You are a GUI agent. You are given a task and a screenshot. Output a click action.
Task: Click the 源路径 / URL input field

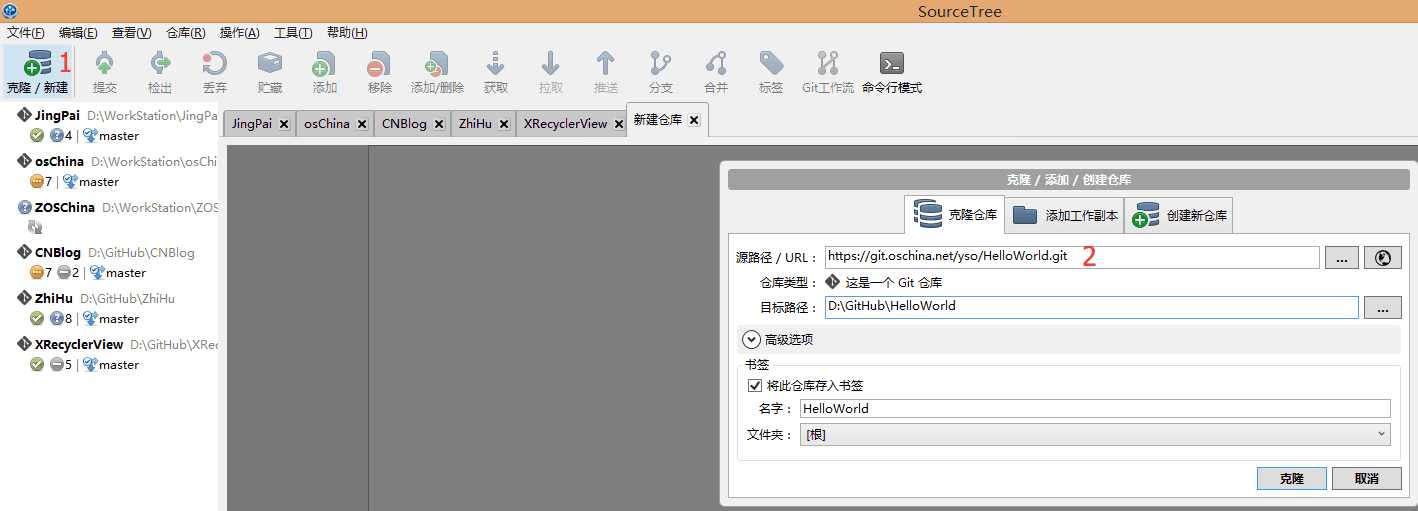click(x=1072, y=257)
